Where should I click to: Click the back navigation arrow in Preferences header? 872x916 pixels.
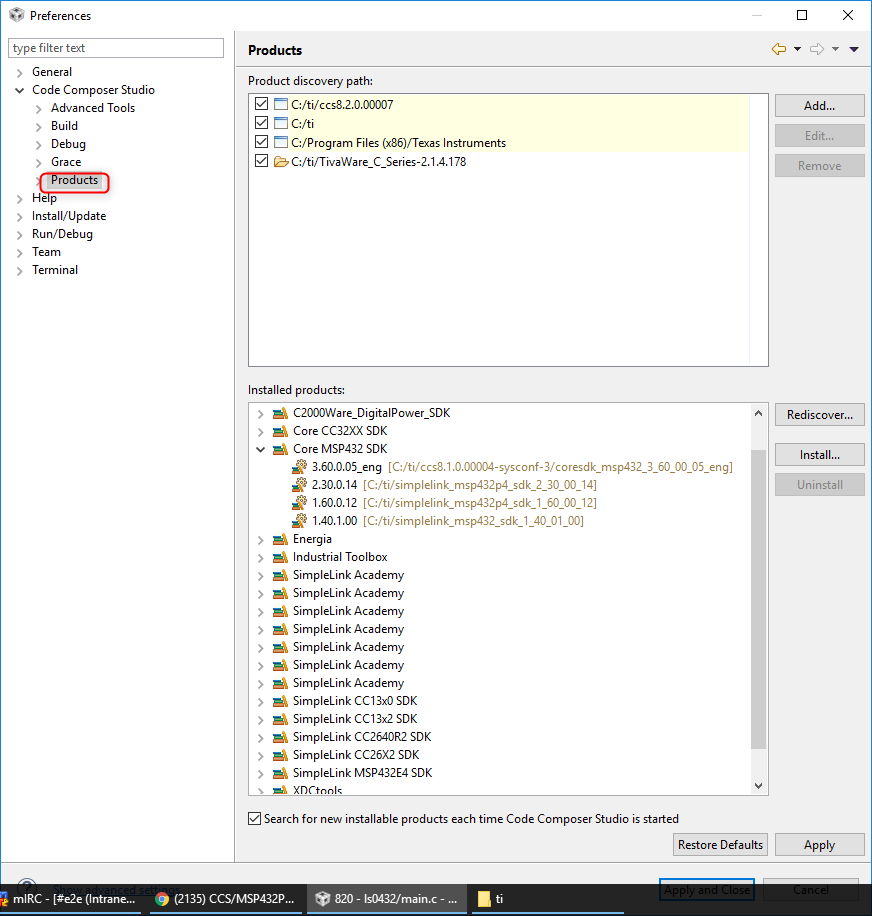click(x=780, y=48)
